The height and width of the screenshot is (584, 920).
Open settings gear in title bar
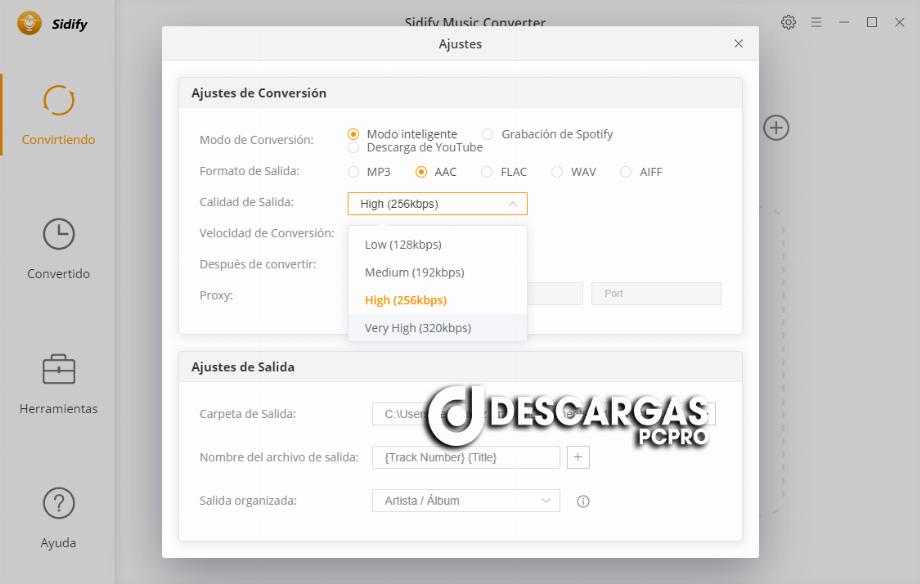788,22
